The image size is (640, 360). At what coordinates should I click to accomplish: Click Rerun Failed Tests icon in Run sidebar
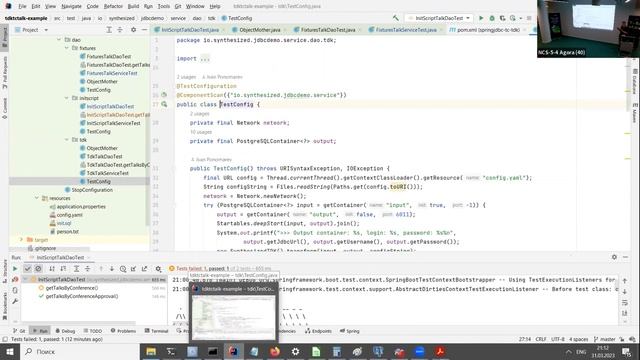click(x=15, y=280)
